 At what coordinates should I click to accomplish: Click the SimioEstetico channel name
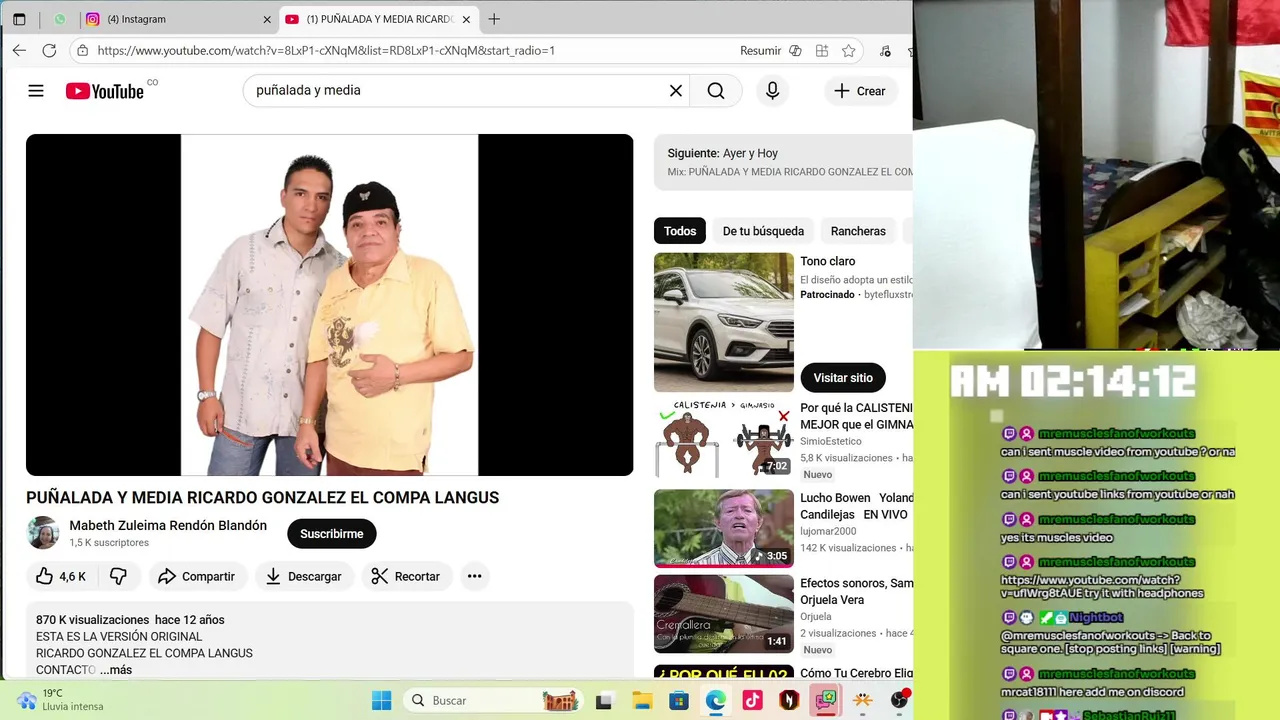831,441
